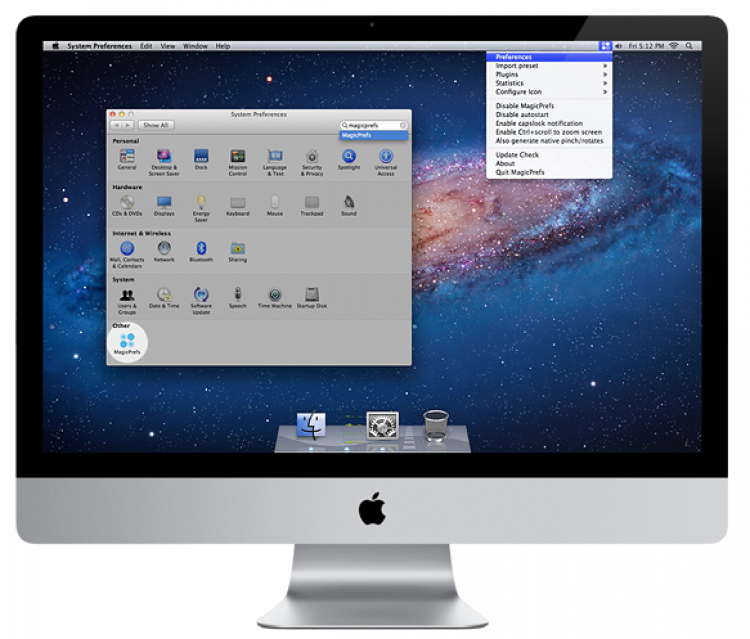Open the Trackpad preference pane
This screenshot has height=639, width=750.
coord(312,206)
